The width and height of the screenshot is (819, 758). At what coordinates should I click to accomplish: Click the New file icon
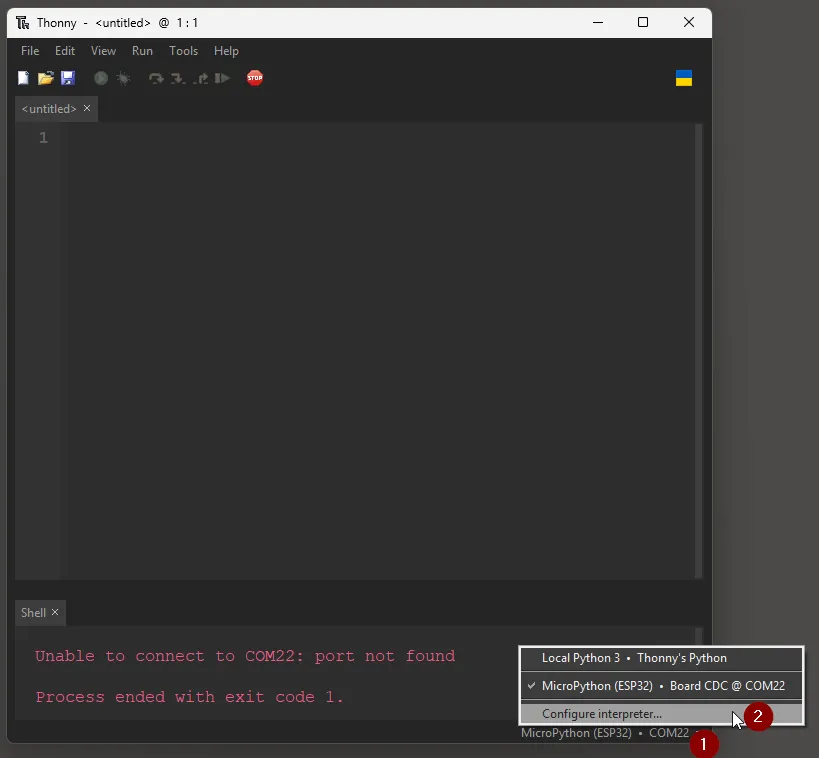pyautogui.click(x=22, y=77)
